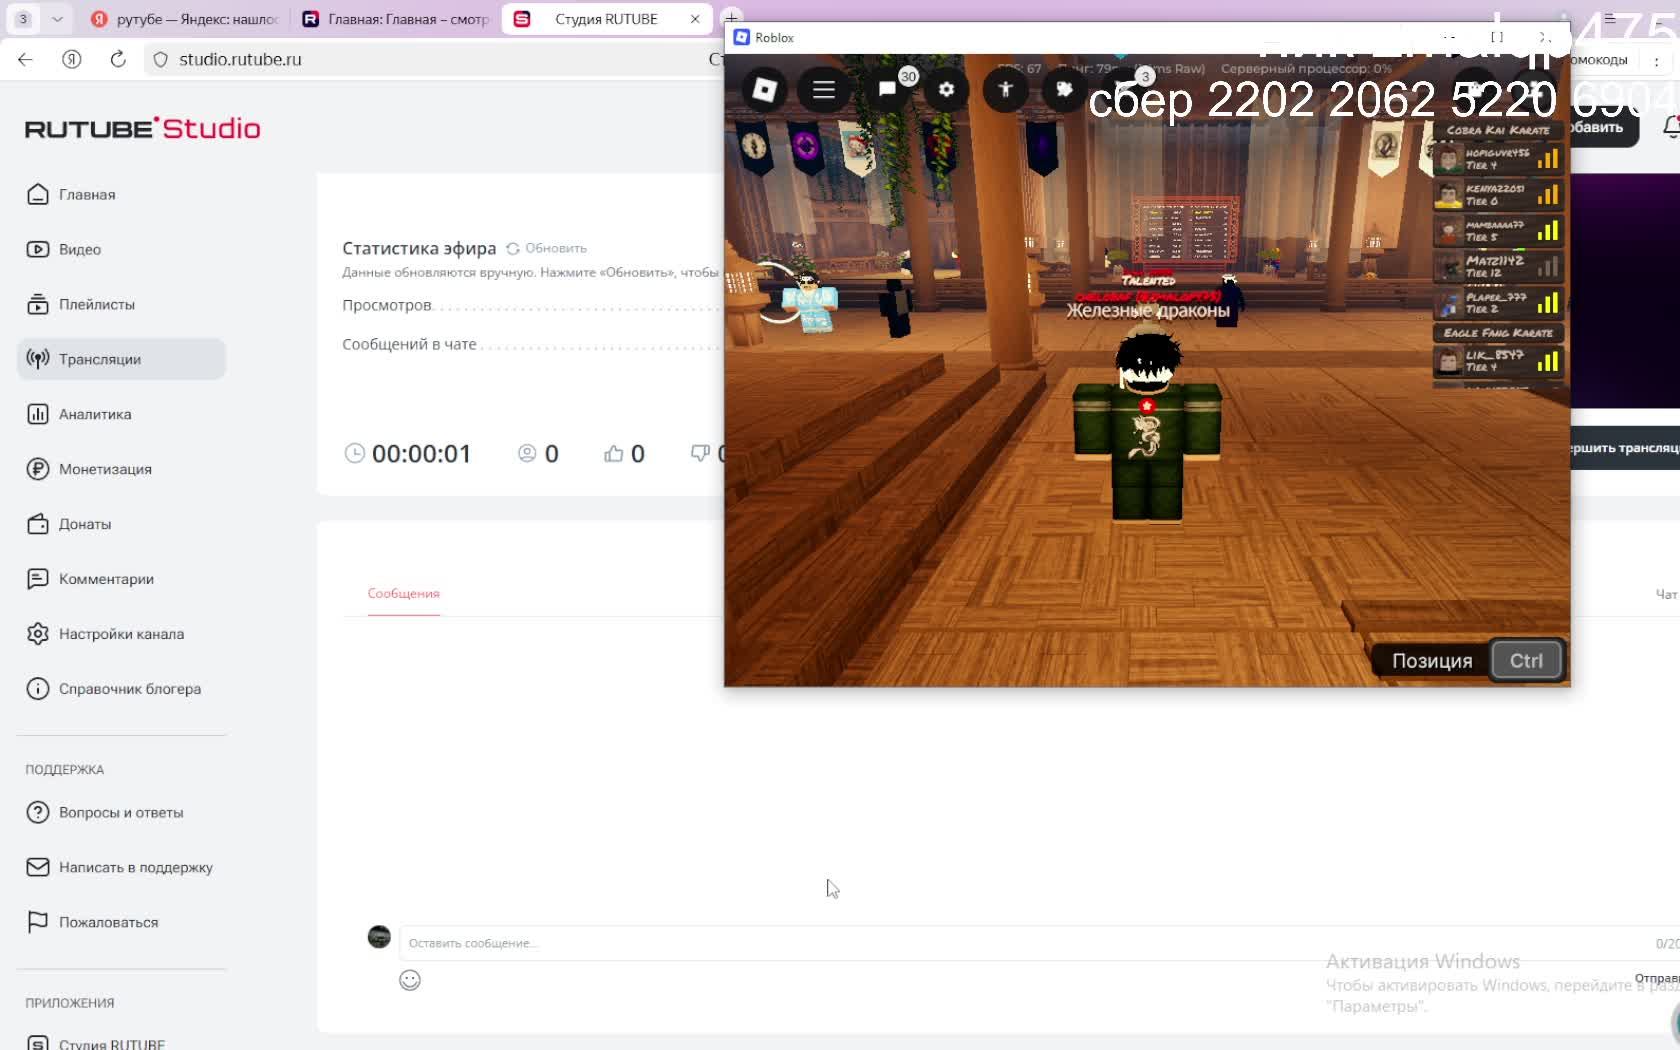Select Трансляции in the sidebar
This screenshot has width=1680, height=1050.
pos(121,359)
